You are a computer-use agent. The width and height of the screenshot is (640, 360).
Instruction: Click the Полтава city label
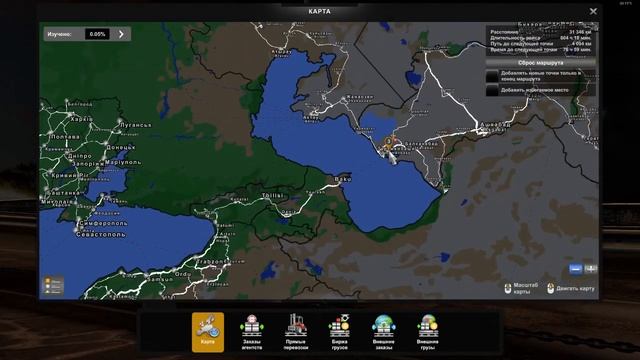point(66,137)
